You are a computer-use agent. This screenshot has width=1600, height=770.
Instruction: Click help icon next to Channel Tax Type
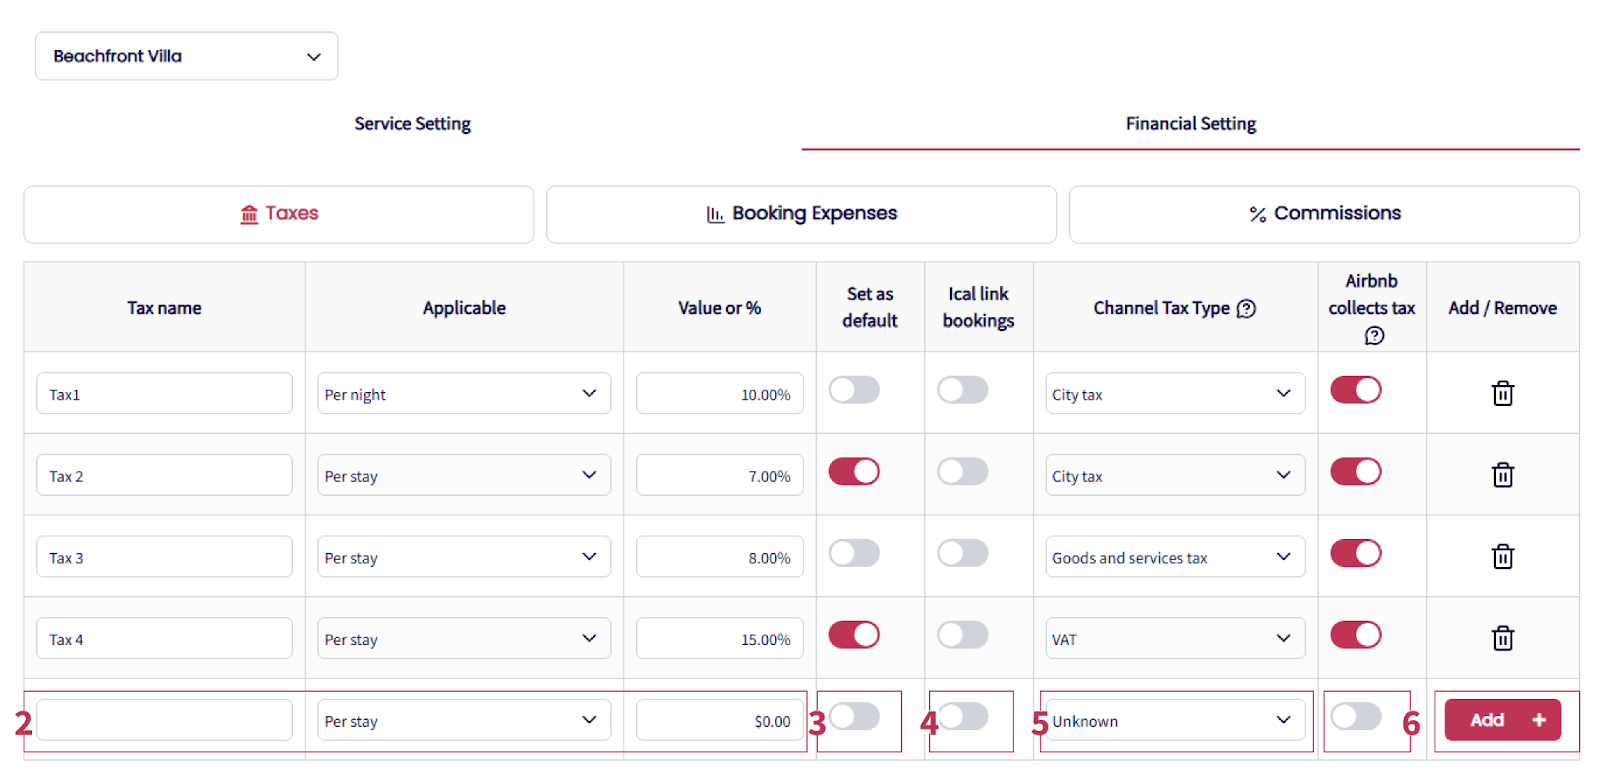[1246, 309]
